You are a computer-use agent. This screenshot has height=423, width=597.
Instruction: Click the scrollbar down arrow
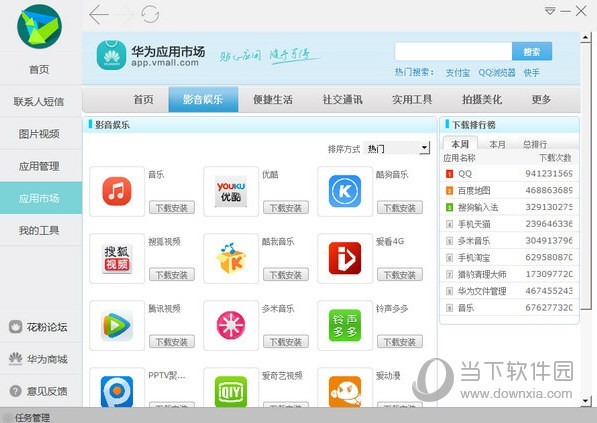pos(586,401)
